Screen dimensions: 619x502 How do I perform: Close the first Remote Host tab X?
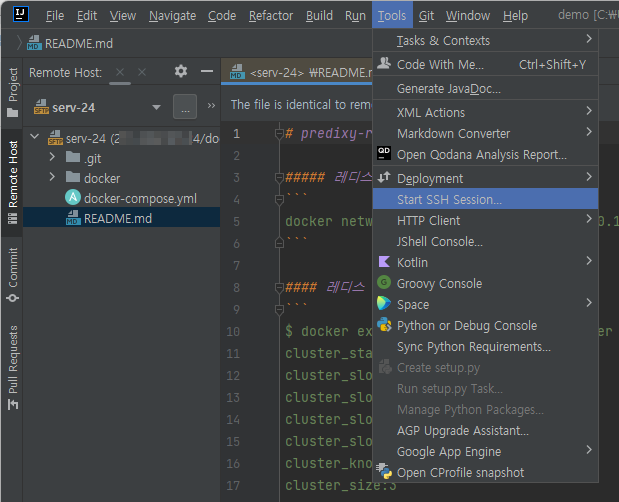pyautogui.click(x=120, y=72)
